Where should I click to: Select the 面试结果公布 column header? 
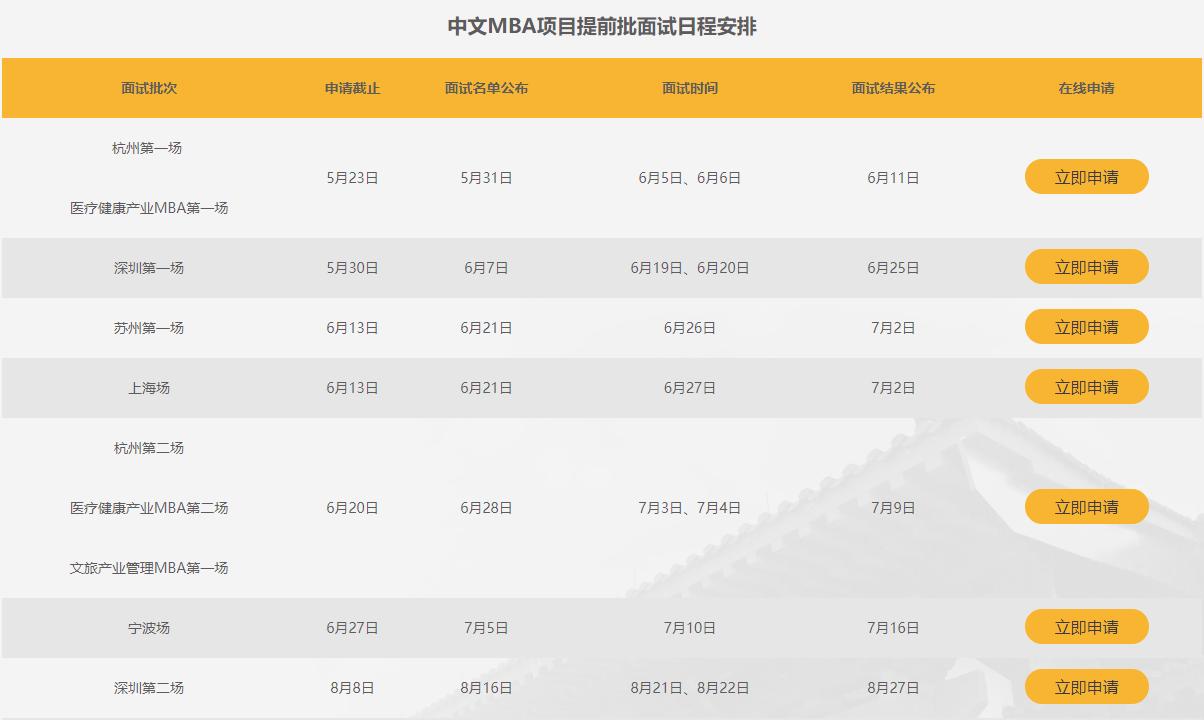click(893, 88)
